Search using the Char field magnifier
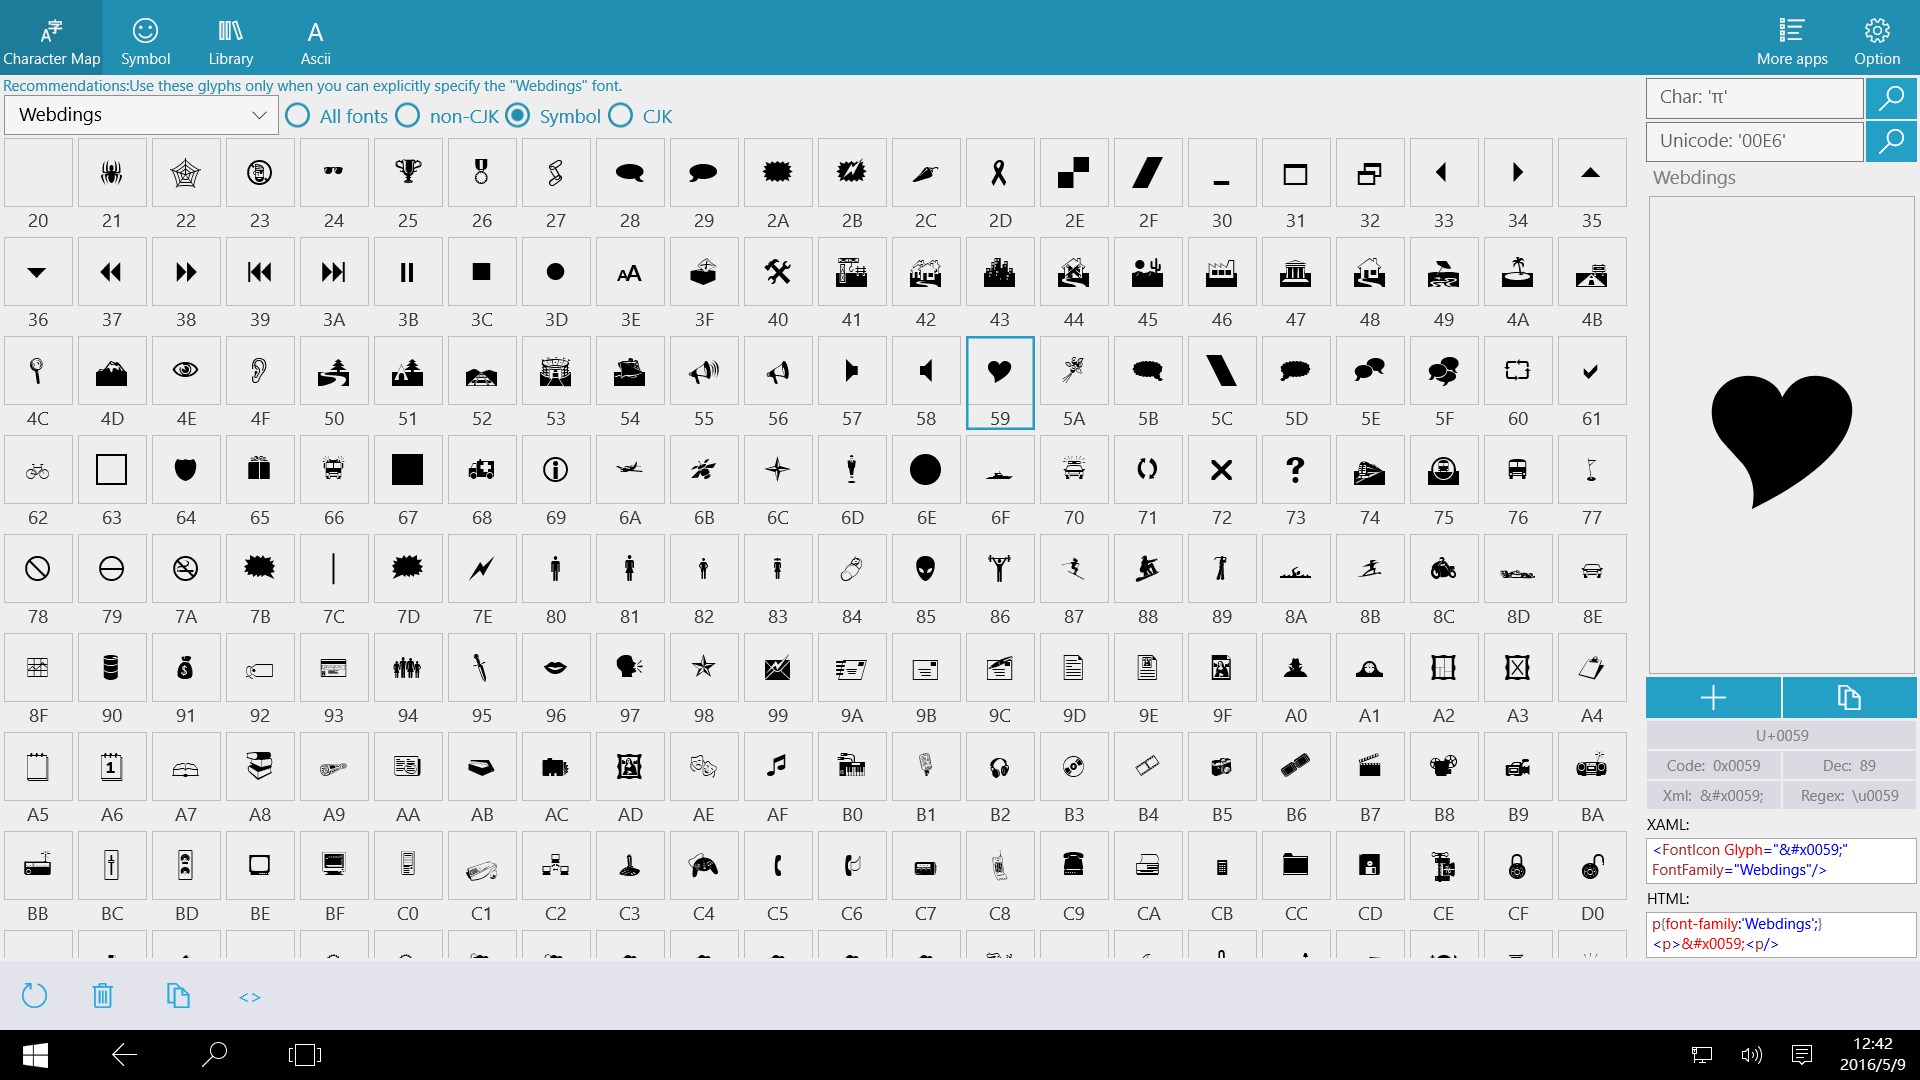The width and height of the screenshot is (1920, 1080). [x=1890, y=98]
